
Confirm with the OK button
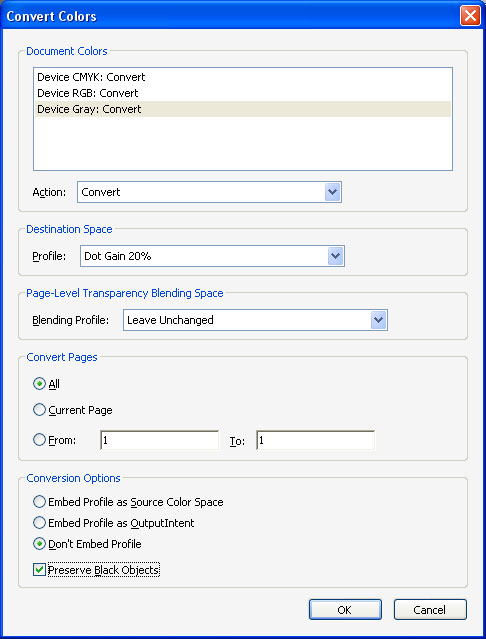(x=345, y=610)
